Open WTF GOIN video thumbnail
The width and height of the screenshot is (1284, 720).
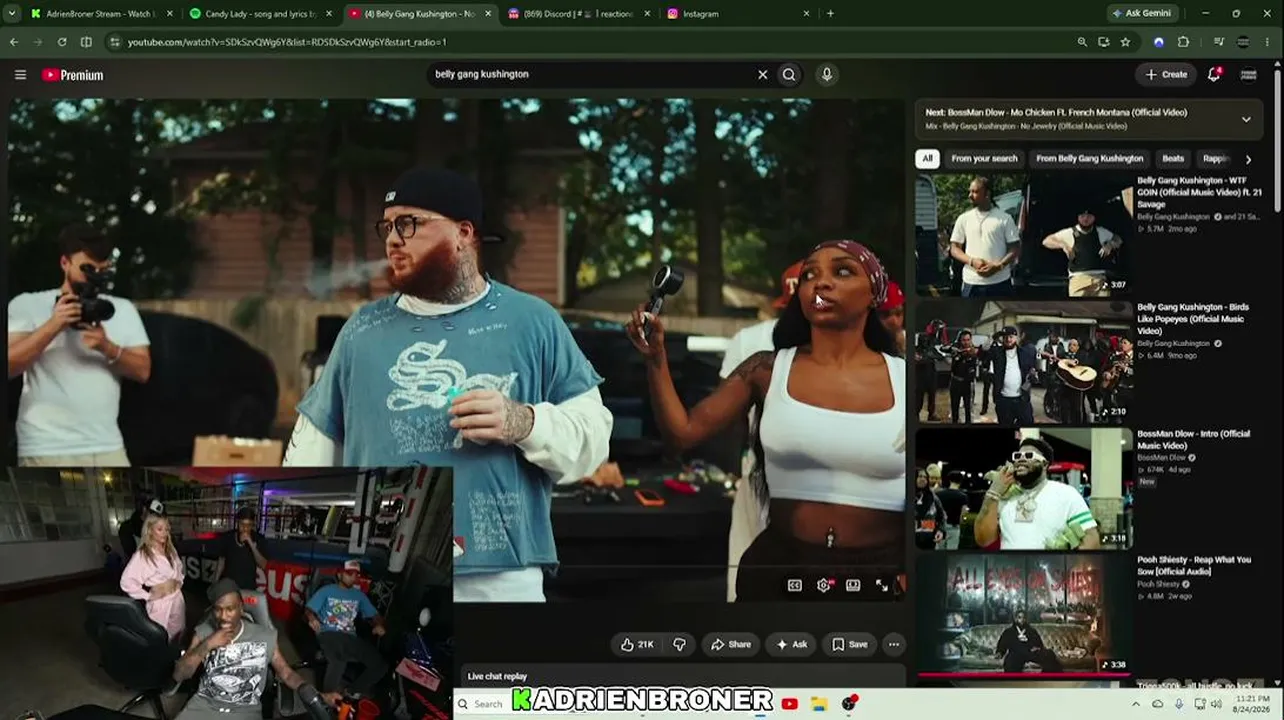(x=1024, y=236)
